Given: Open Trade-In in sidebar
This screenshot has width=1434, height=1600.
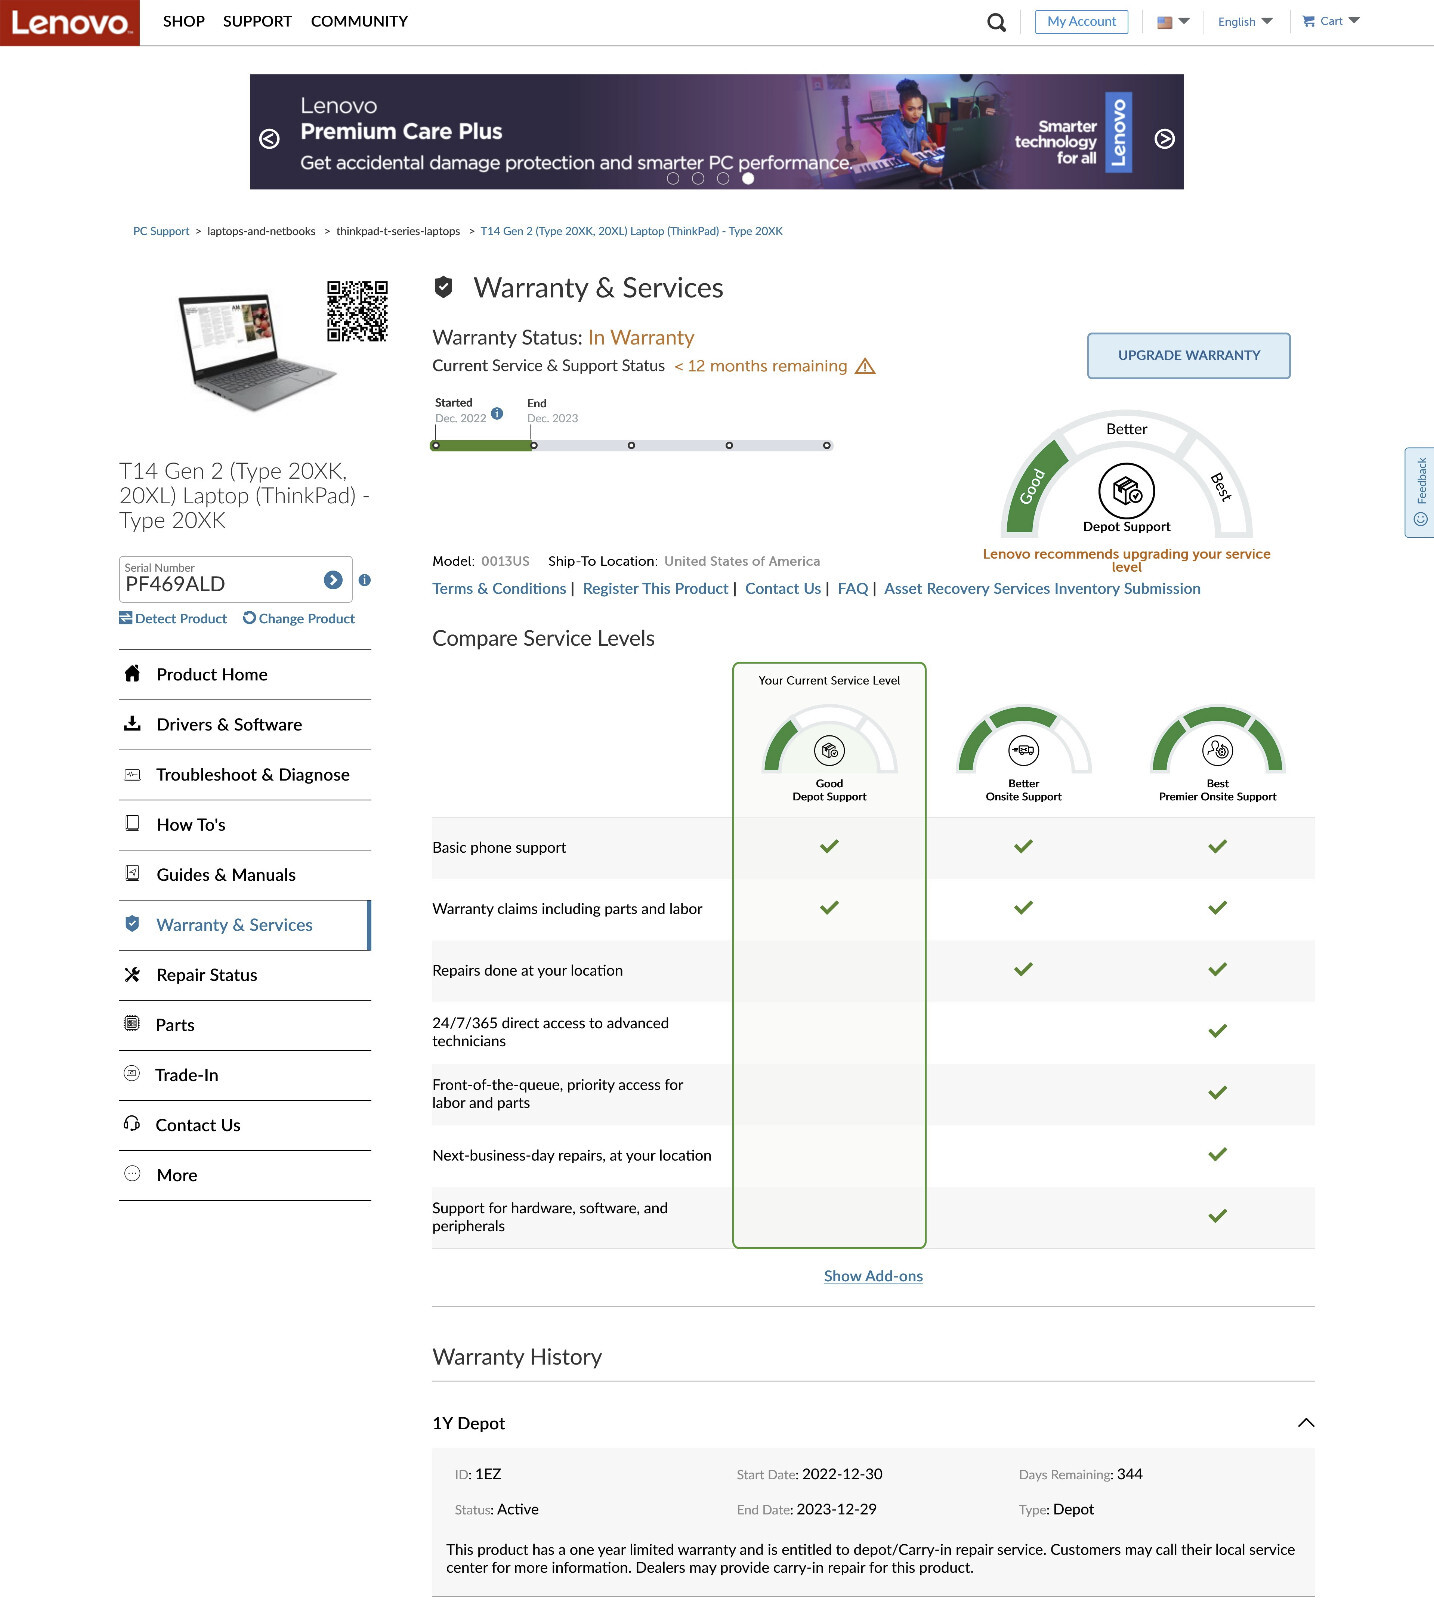Looking at the screenshot, I should [x=245, y=1075].
